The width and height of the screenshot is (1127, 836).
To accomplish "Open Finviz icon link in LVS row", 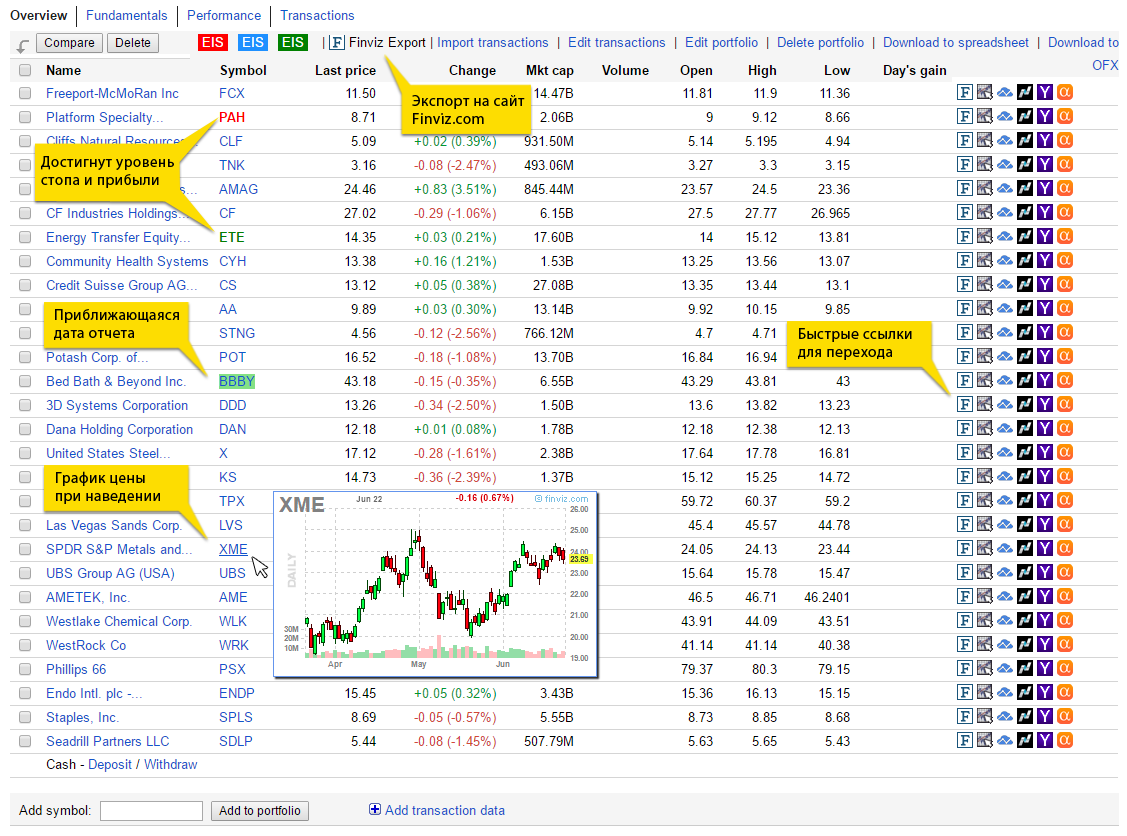I will pyautogui.click(x=965, y=525).
